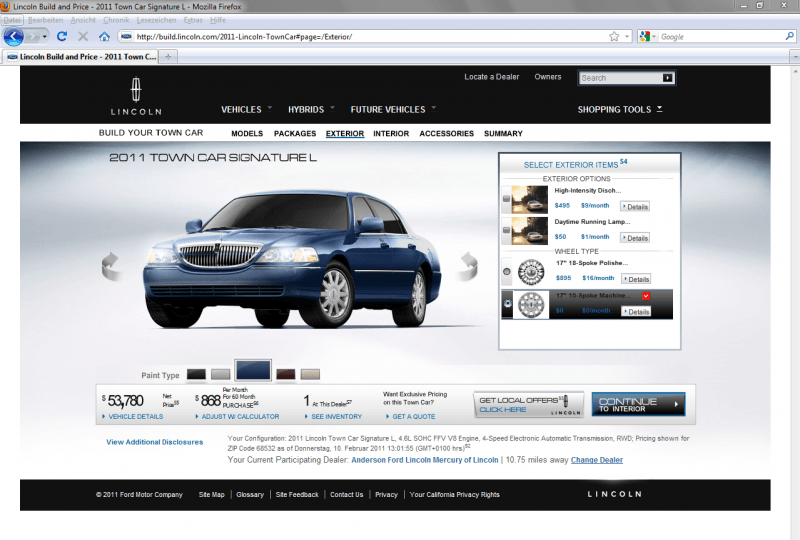Switch to the PACKAGES step tab
Viewport: 800px width, 540px height.
coord(295,134)
